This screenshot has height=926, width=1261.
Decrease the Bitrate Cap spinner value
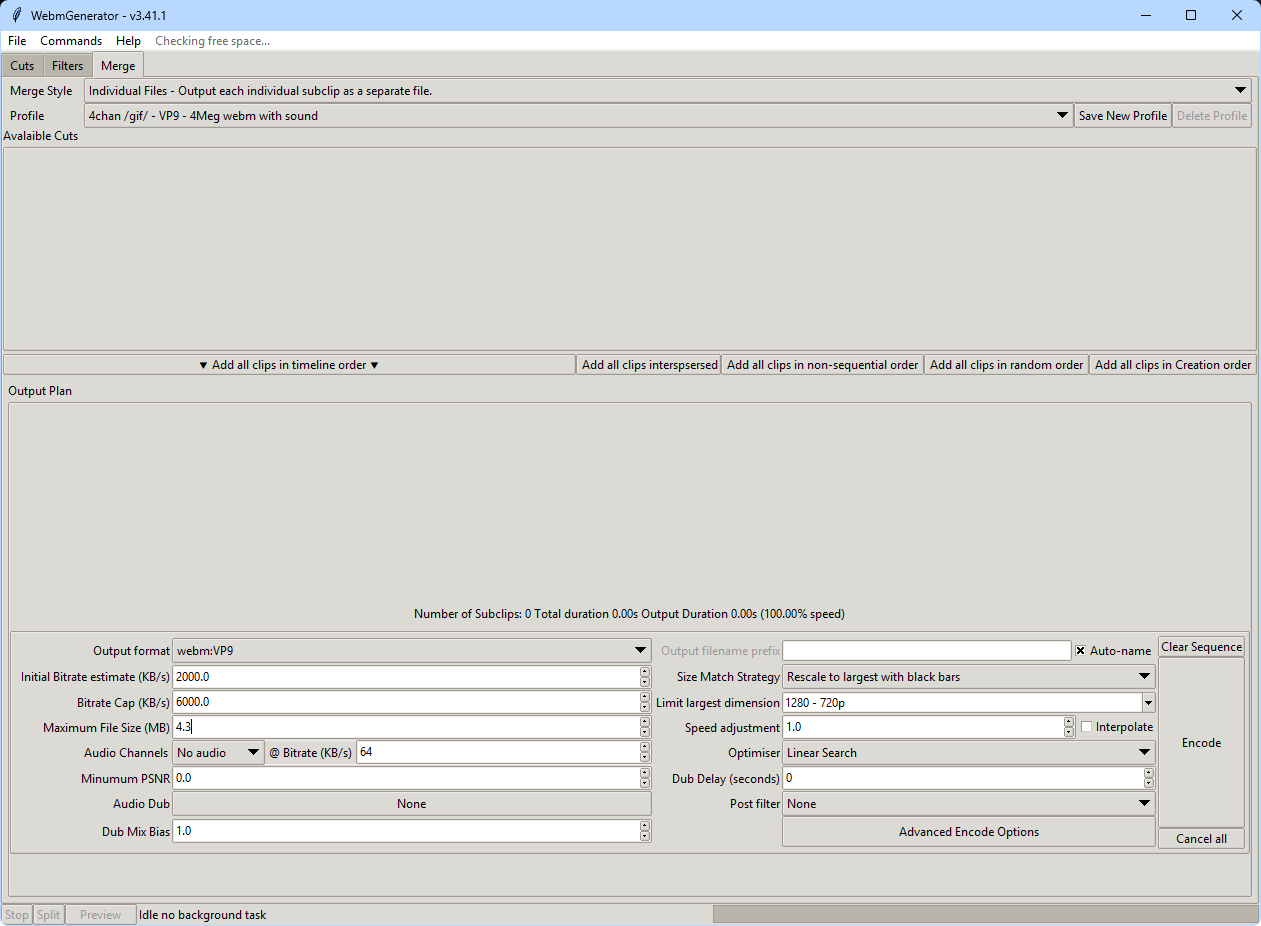click(645, 707)
